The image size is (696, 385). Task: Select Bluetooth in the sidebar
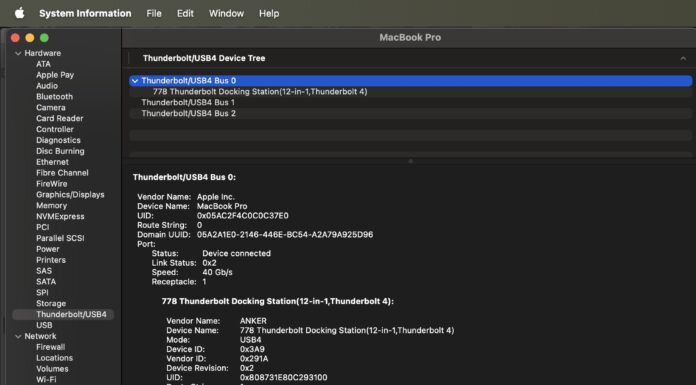(x=54, y=97)
